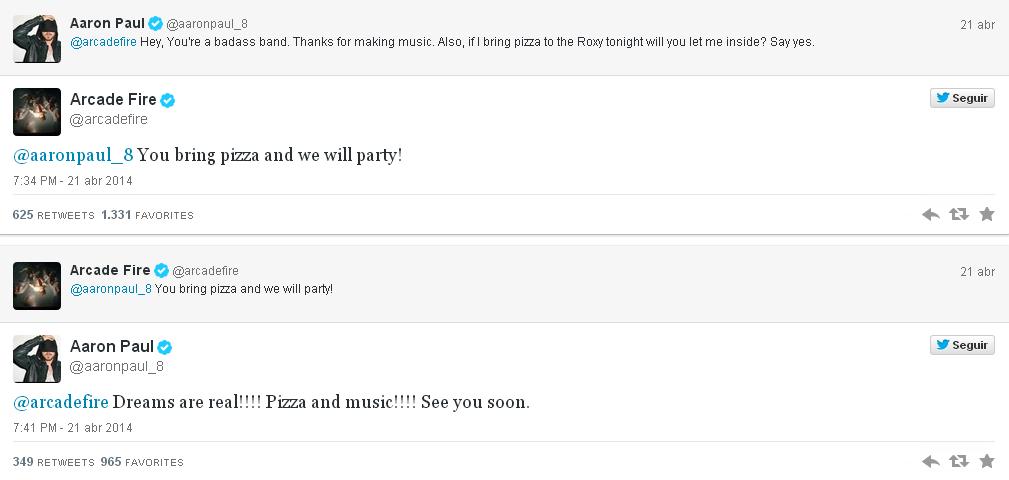View the 625 retweets list

[x=53, y=215]
